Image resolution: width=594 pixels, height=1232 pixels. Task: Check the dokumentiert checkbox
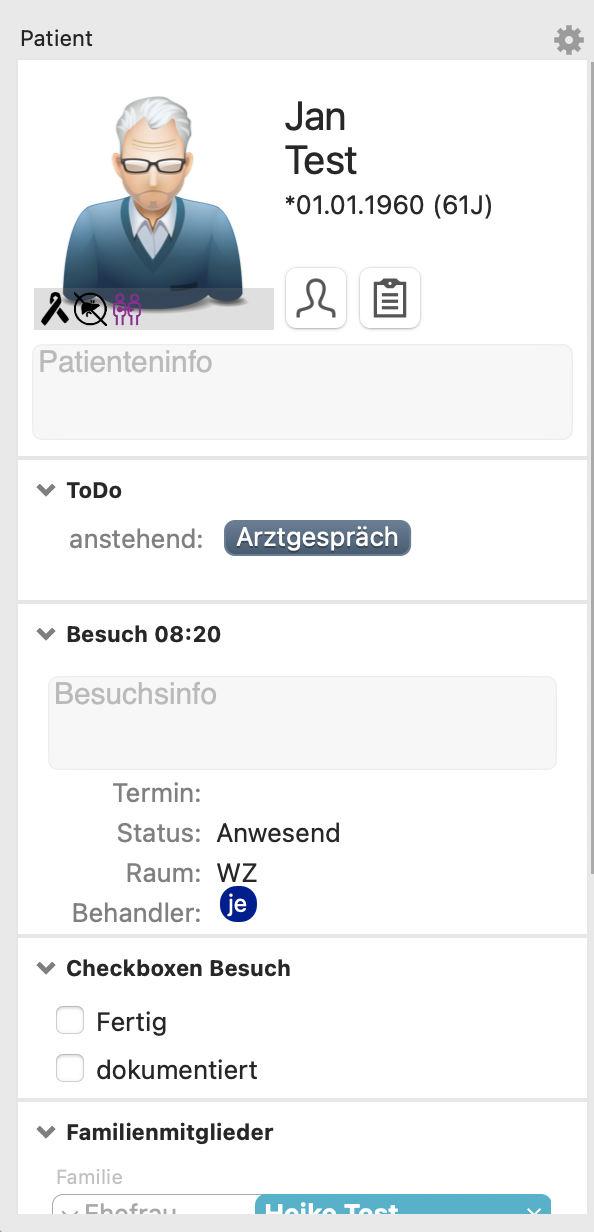click(70, 1069)
